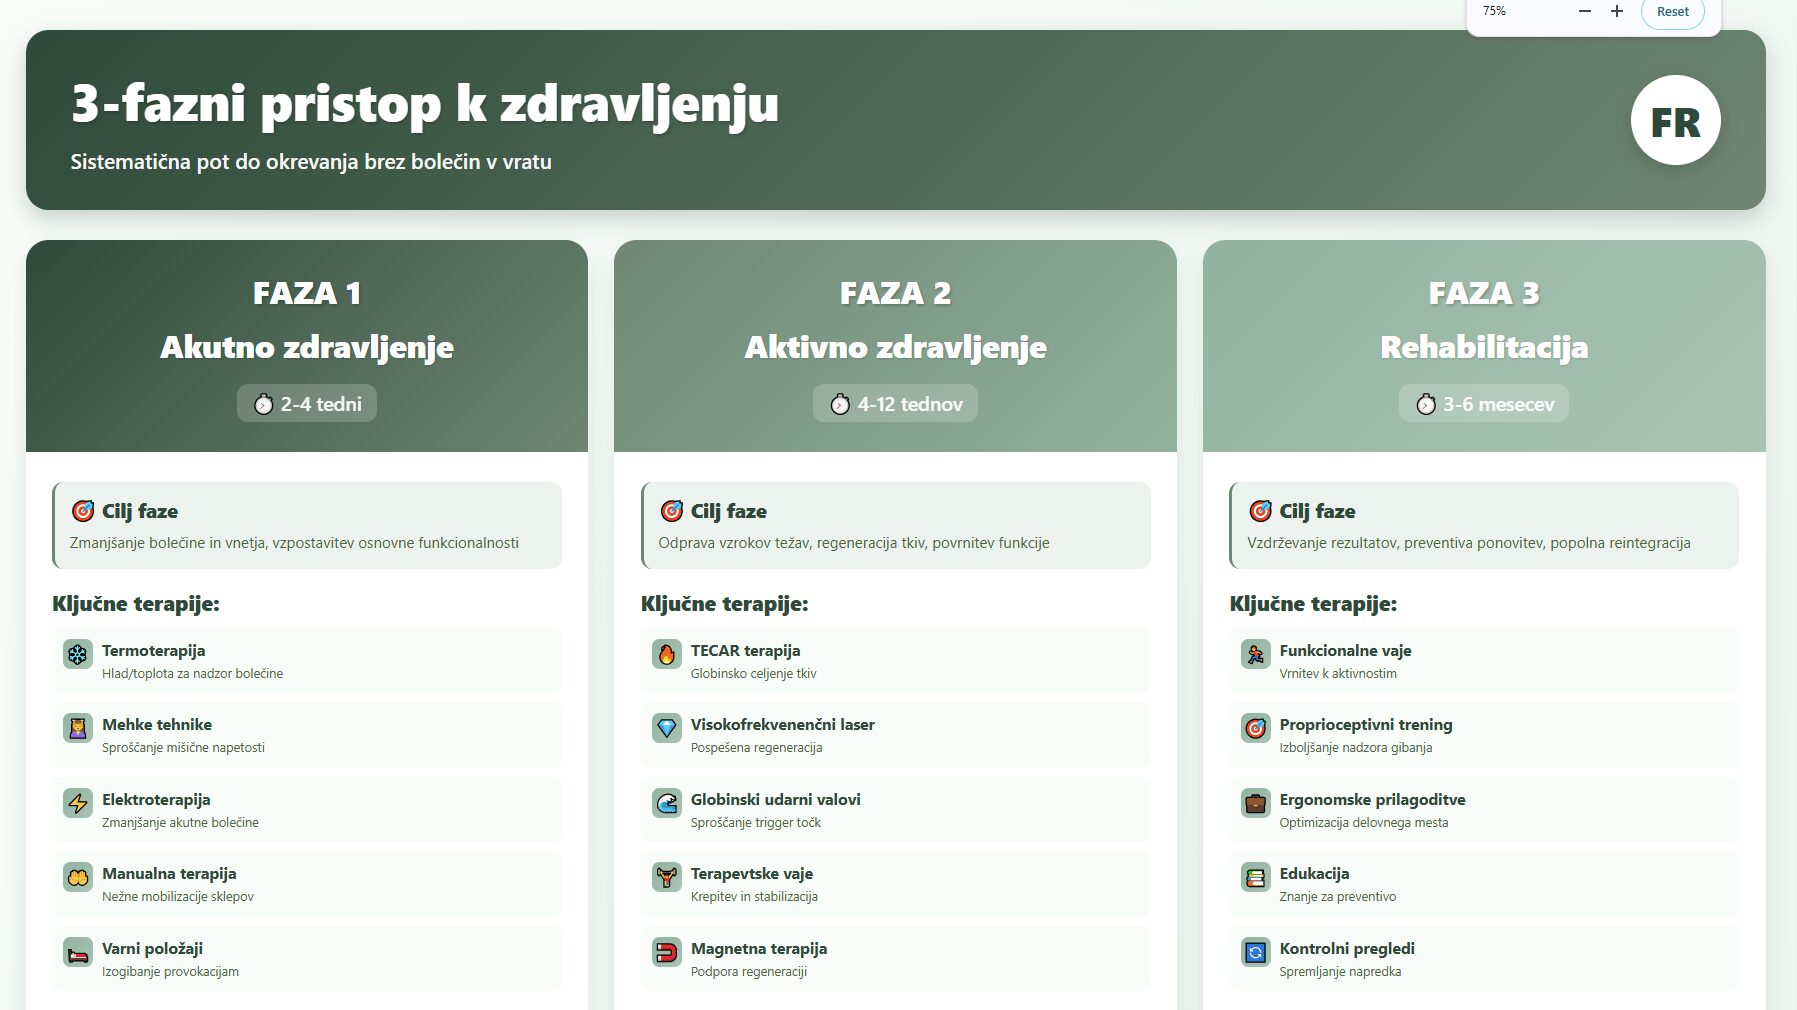The height and width of the screenshot is (1010, 1797).
Task: Click the Spremljanje napredka description
Action: point(1340,972)
